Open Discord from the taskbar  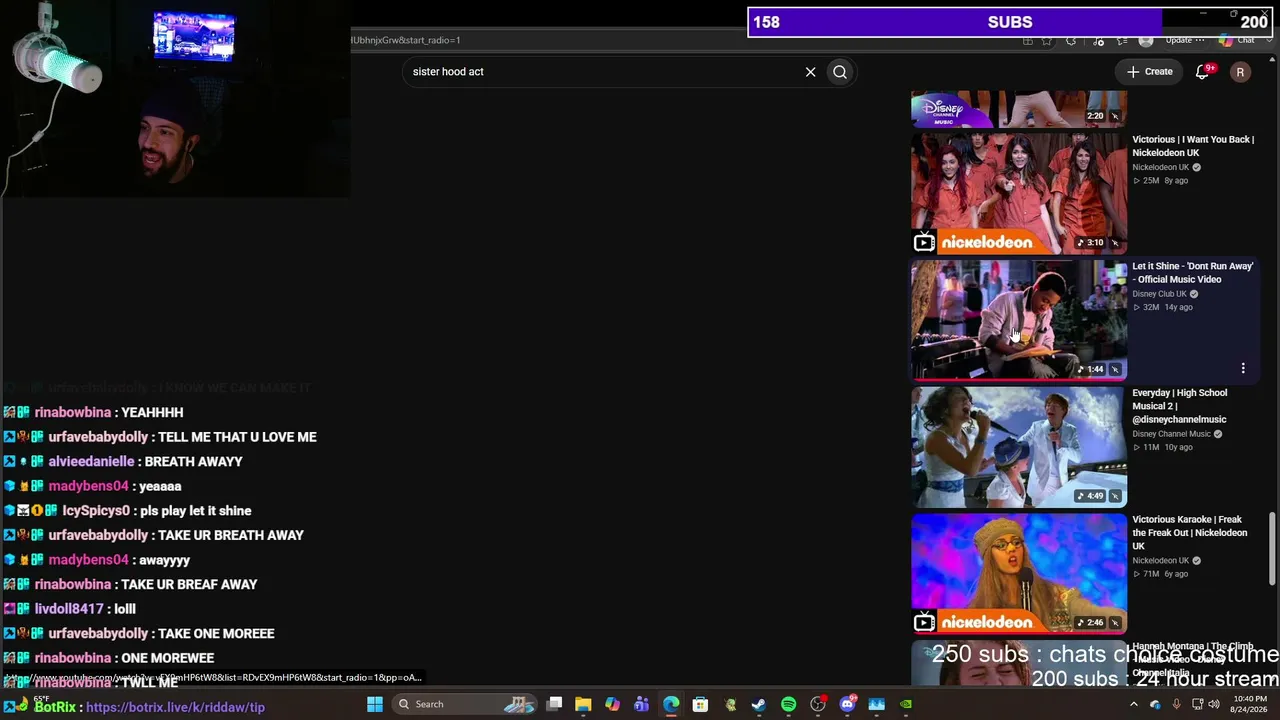click(847, 704)
